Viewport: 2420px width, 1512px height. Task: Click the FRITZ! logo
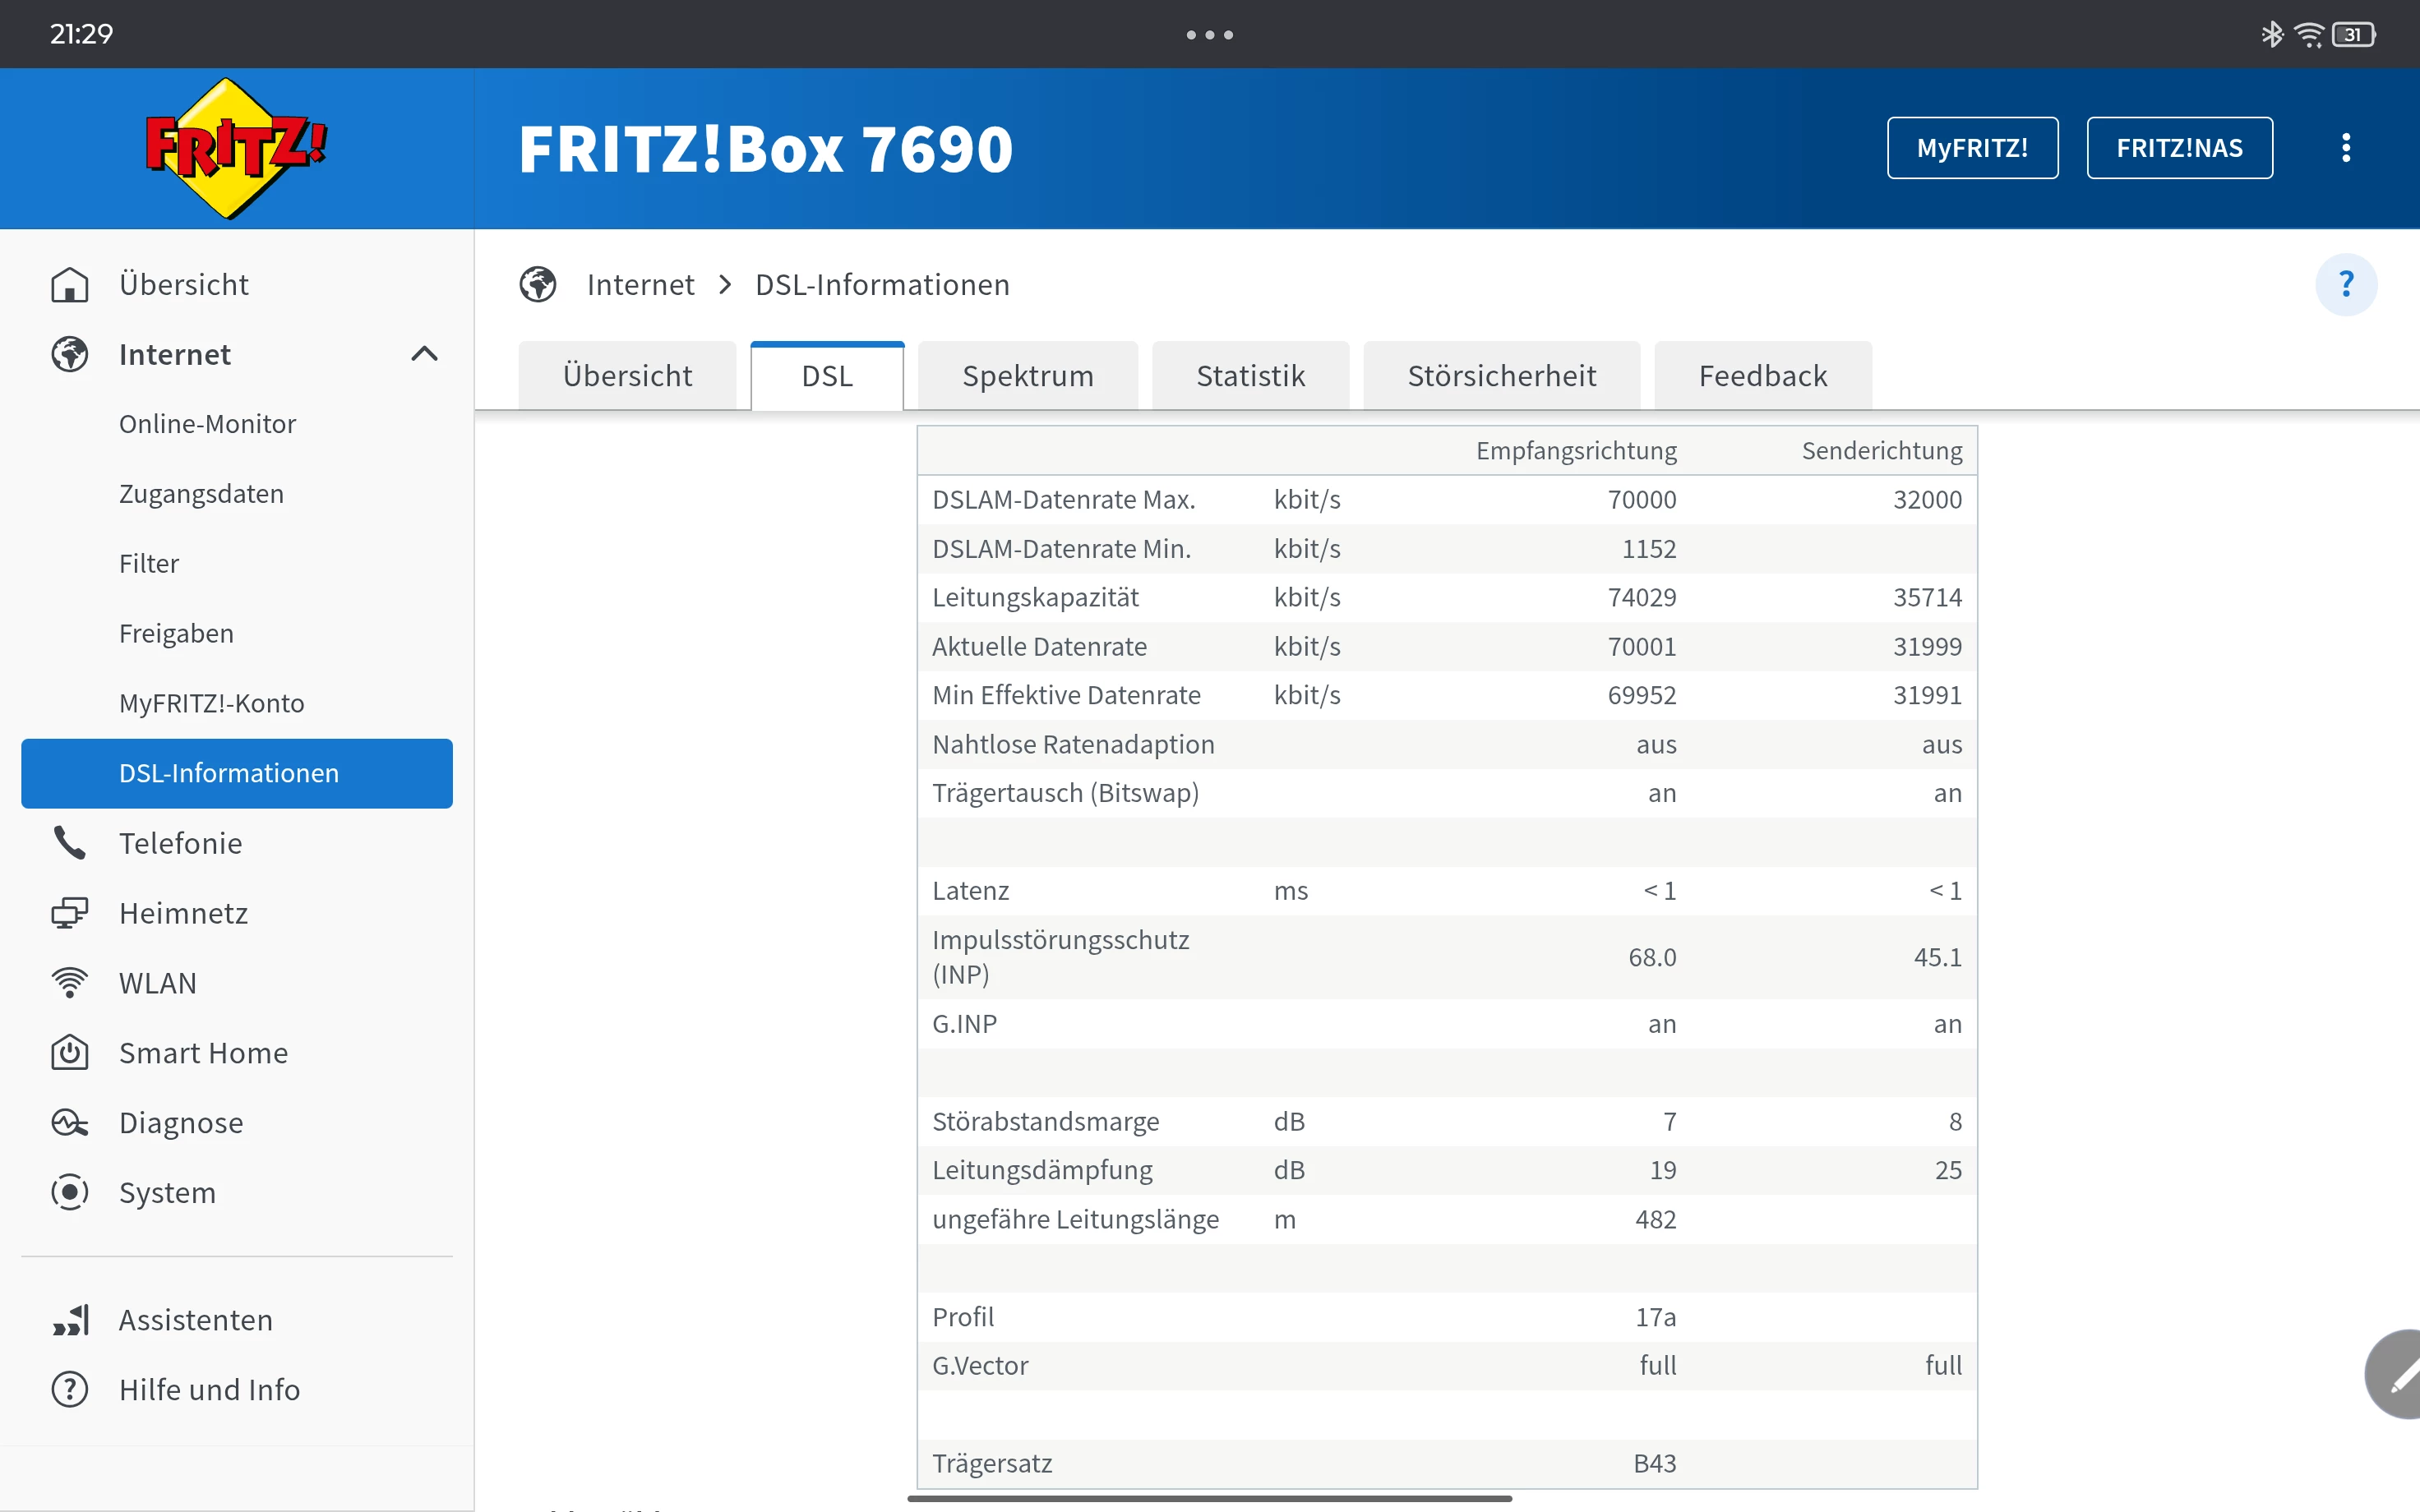pyautogui.click(x=236, y=148)
